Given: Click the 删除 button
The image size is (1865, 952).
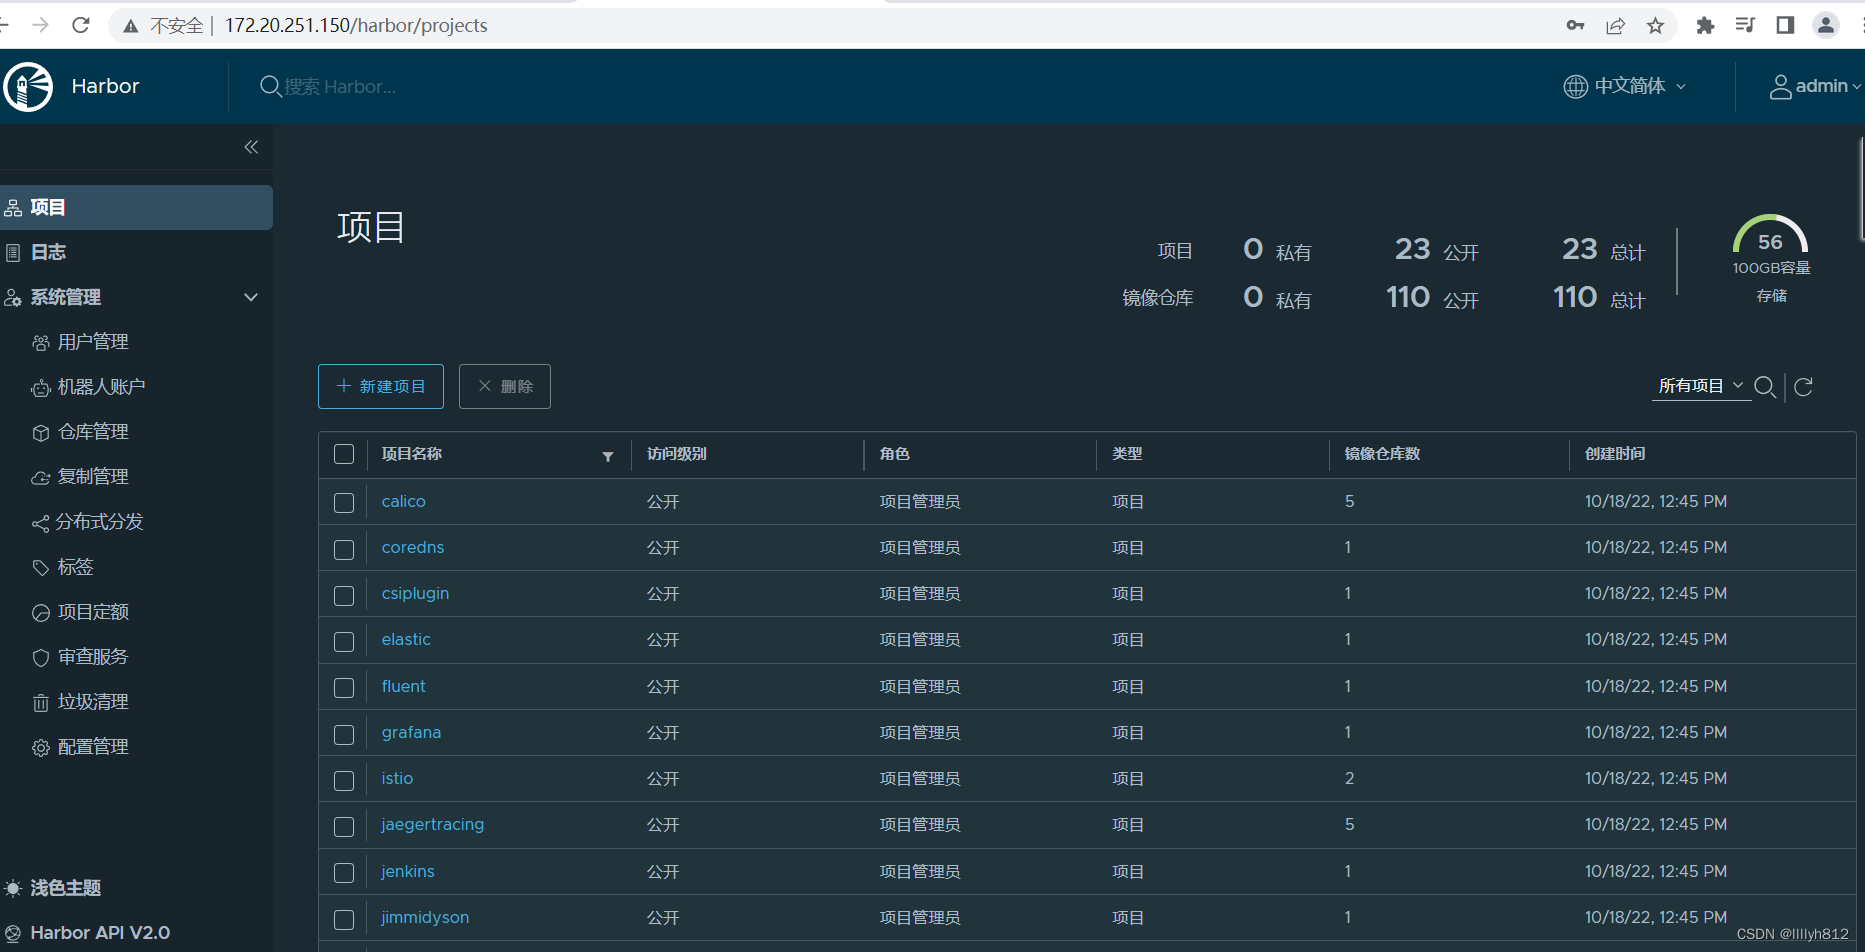Looking at the screenshot, I should tap(505, 386).
